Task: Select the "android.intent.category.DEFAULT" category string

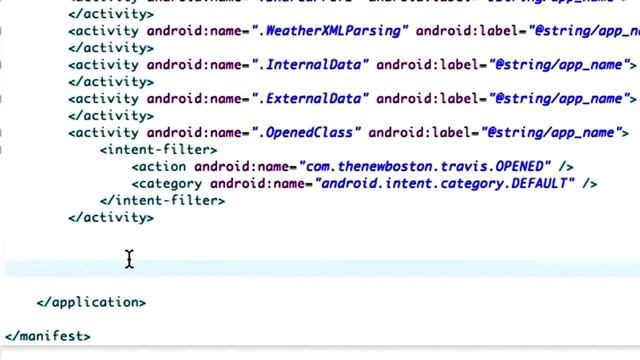Action: [445, 184]
